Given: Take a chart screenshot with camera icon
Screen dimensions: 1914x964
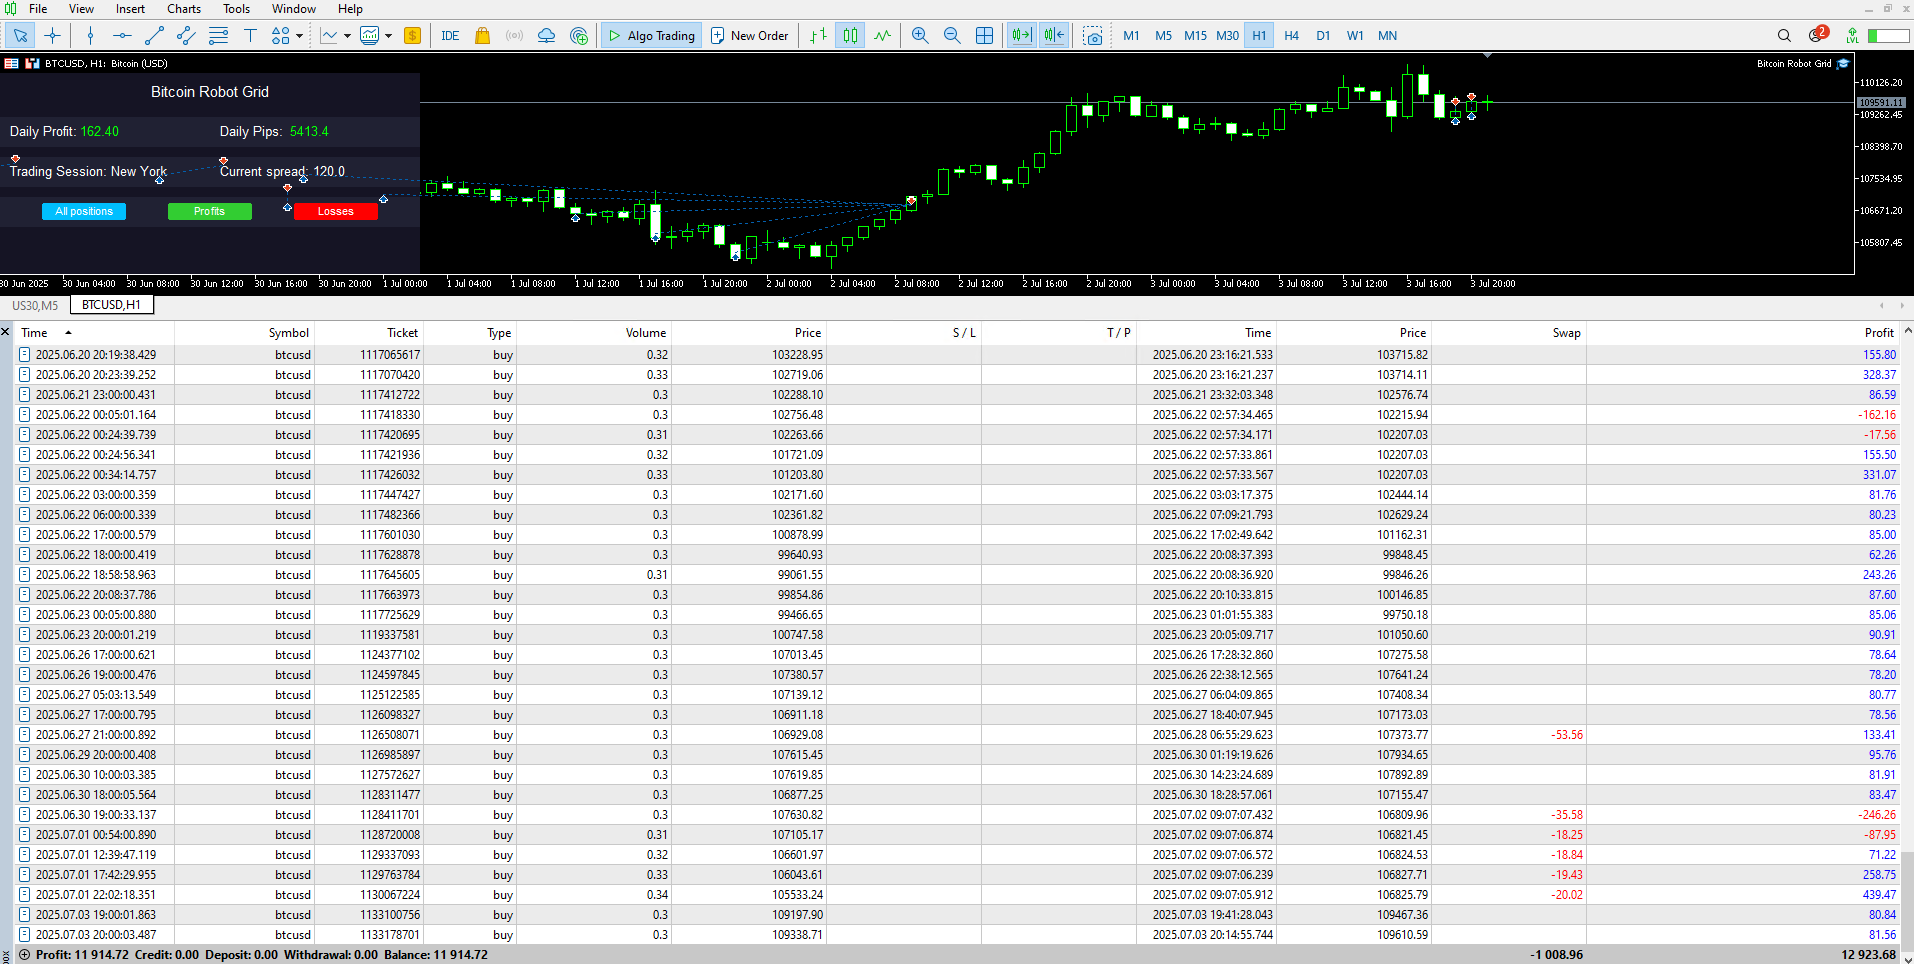Looking at the screenshot, I should pyautogui.click(x=1093, y=36).
